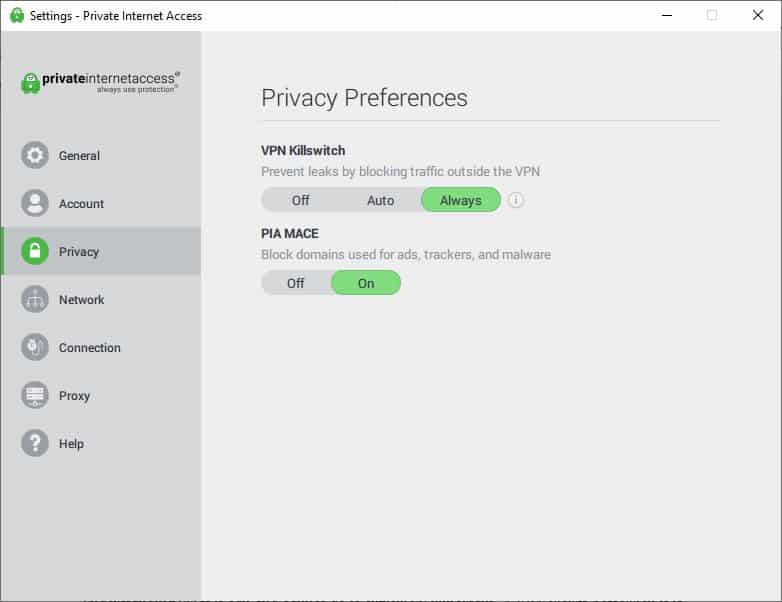Turn PIA MACE On
Screen dimensions: 782x602
pyautogui.click(x=366, y=283)
